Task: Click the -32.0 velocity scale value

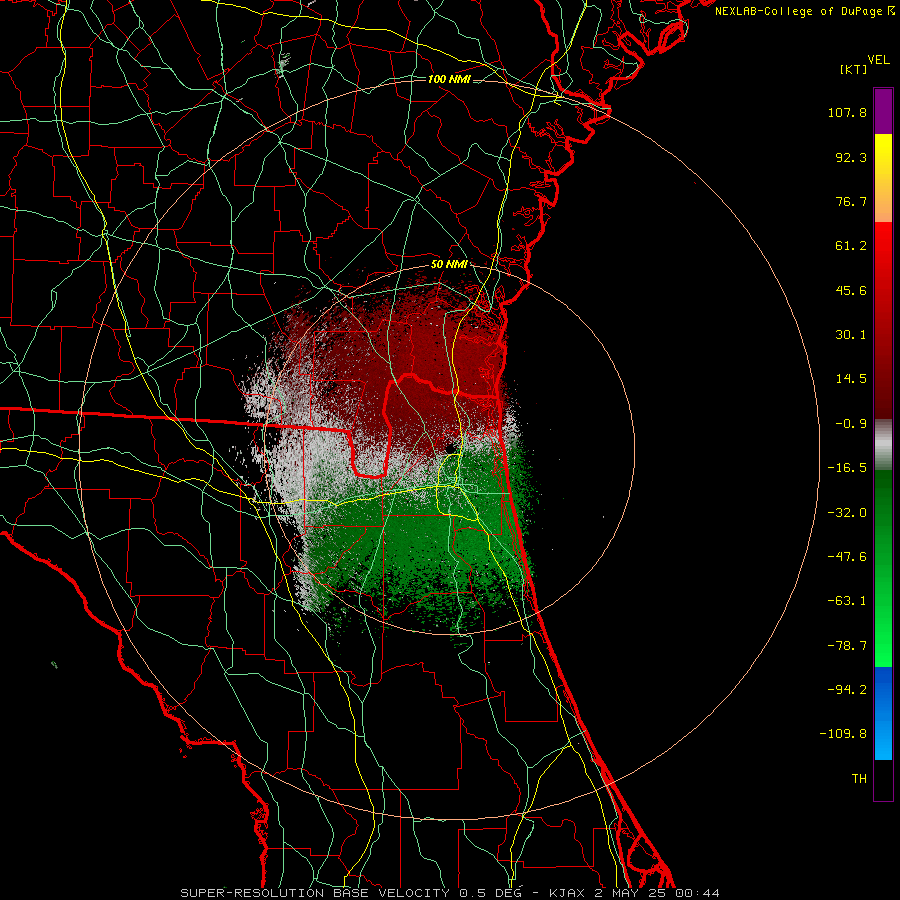Action: pyautogui.click(x=847, y=513)
